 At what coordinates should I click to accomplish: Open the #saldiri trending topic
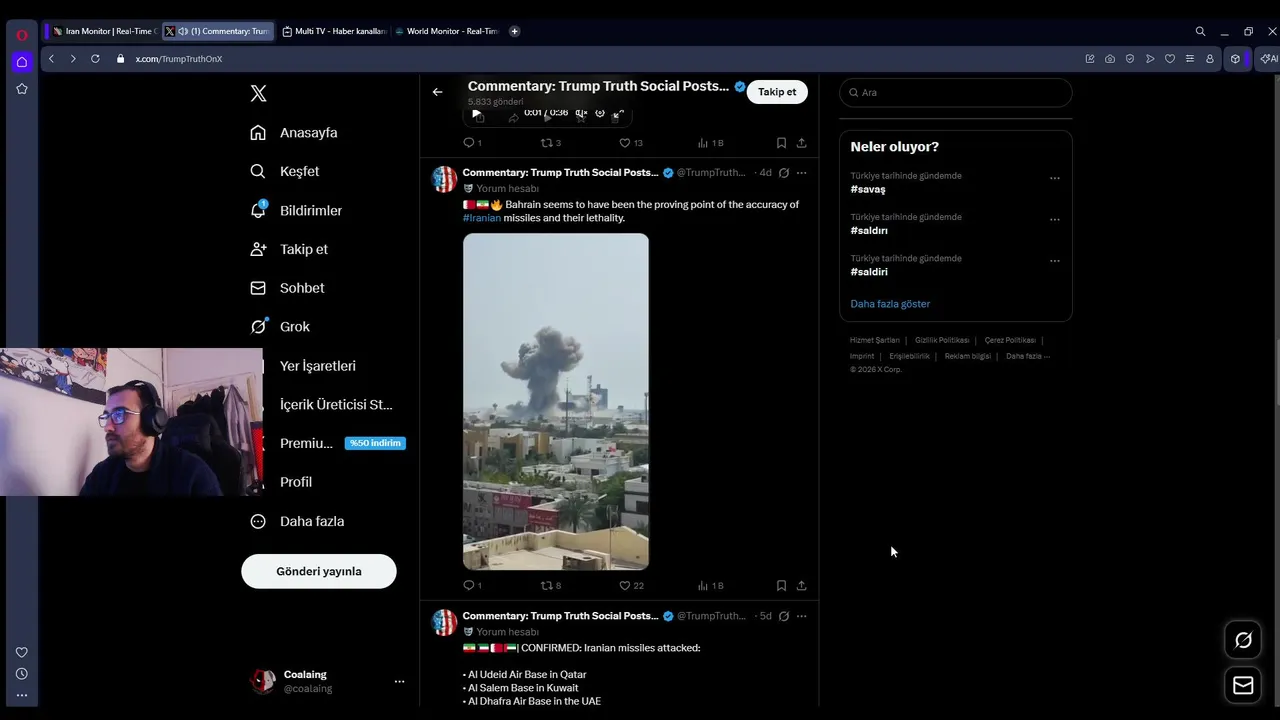click(x=869, y=272)
